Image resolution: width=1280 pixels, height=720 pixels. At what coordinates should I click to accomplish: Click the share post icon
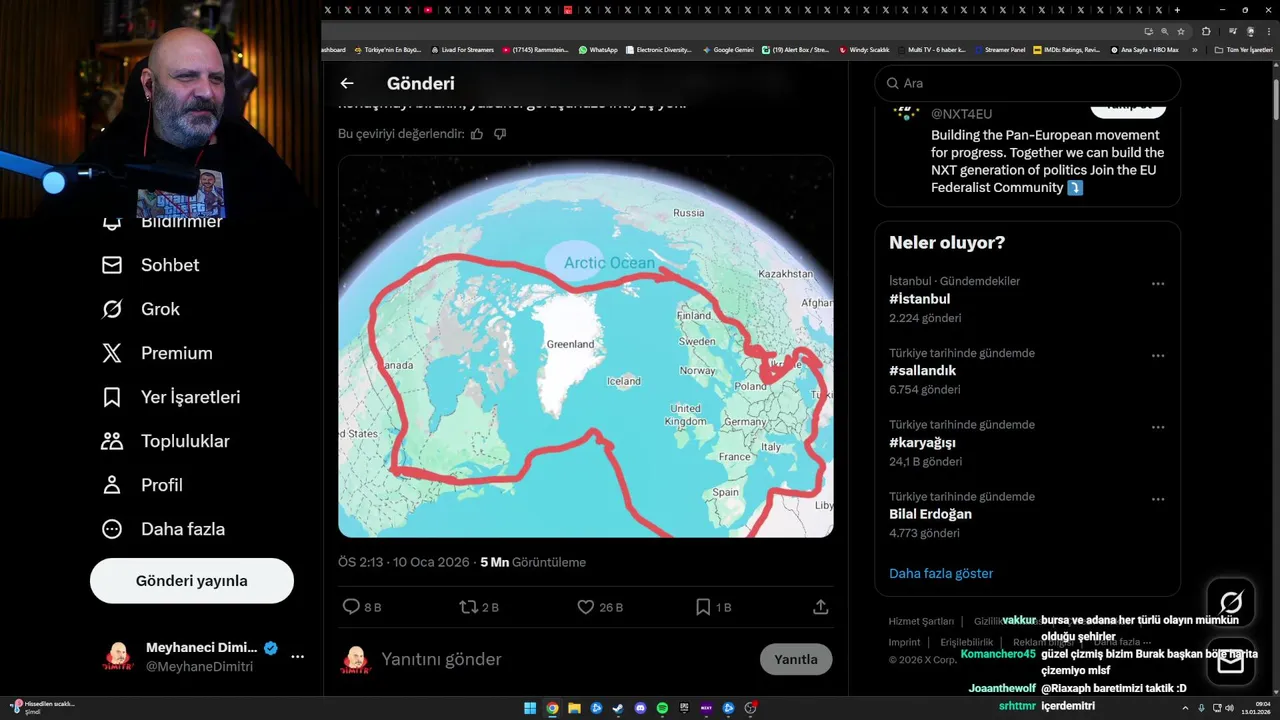(x=820, y=607)
